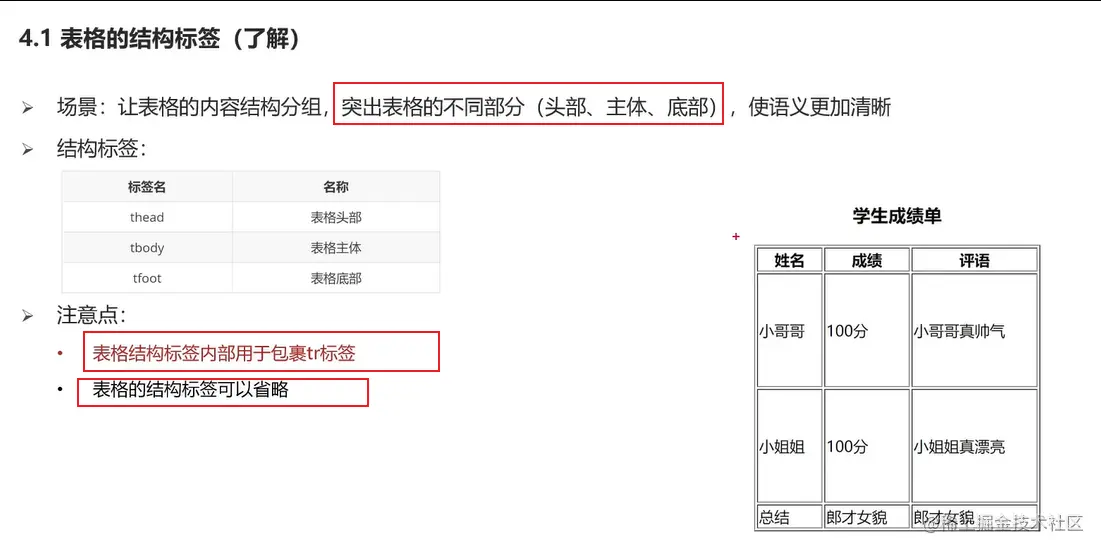Click the "姓名" column header

coord(789,260)
